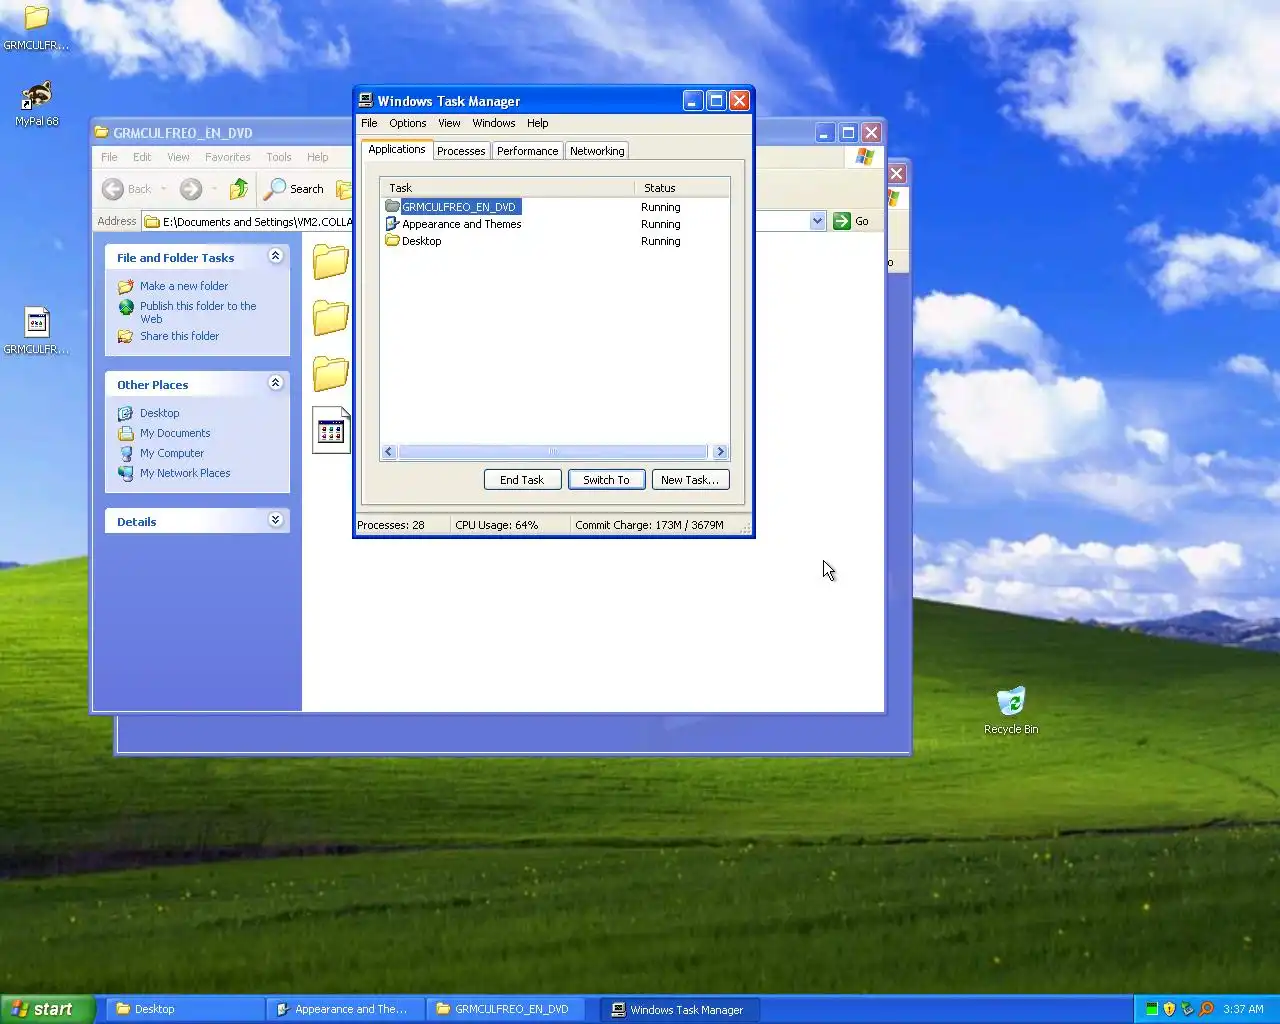Open the Search pane in Explorer
The width and height of the screenshot is (1280, 1024).
tap(294, 189)
